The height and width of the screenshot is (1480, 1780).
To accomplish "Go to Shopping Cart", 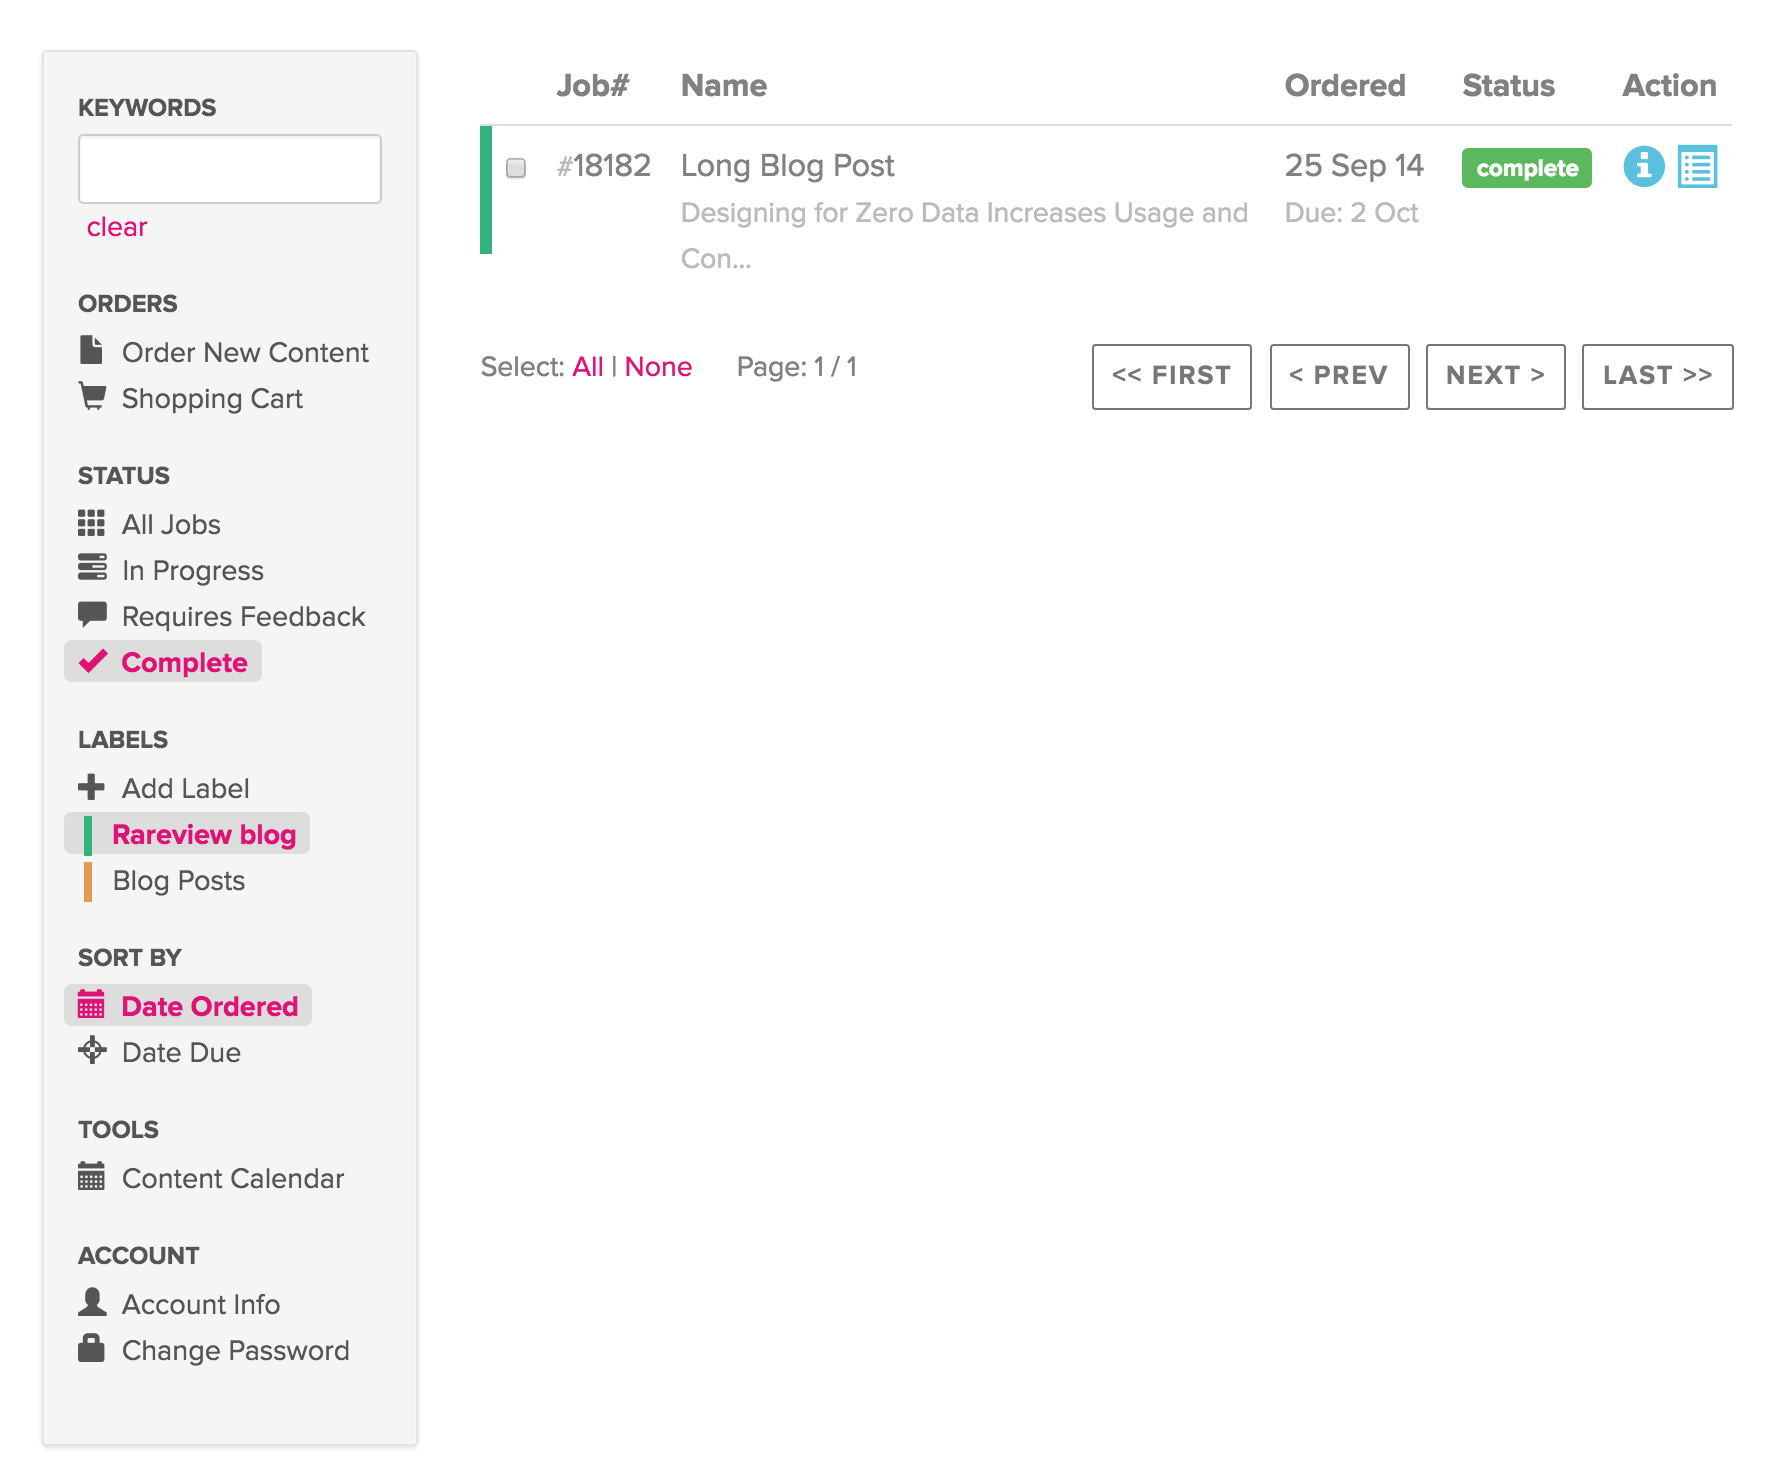I will [212, 398].
